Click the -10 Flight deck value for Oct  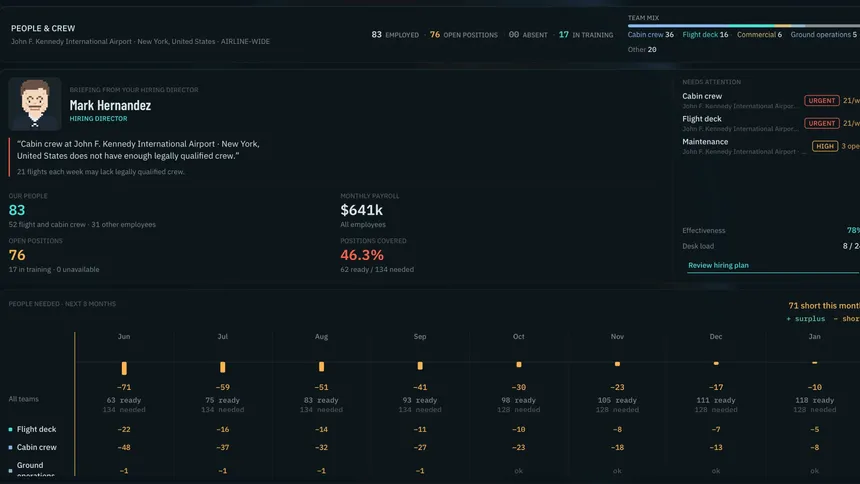[519, 429]
